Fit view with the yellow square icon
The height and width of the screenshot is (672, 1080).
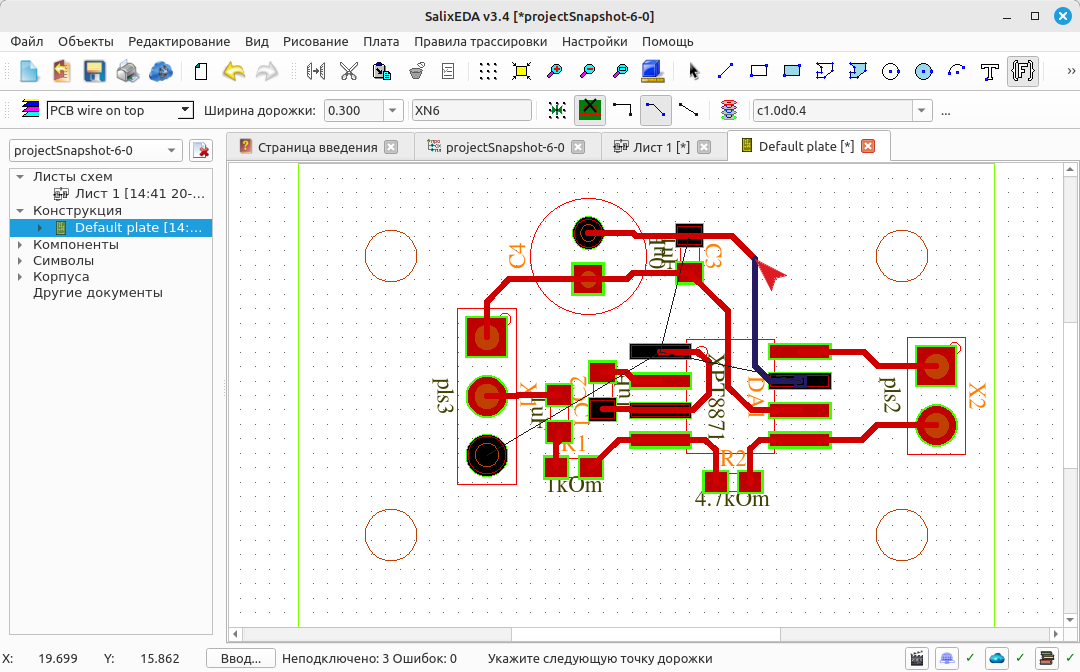point(521,71)
